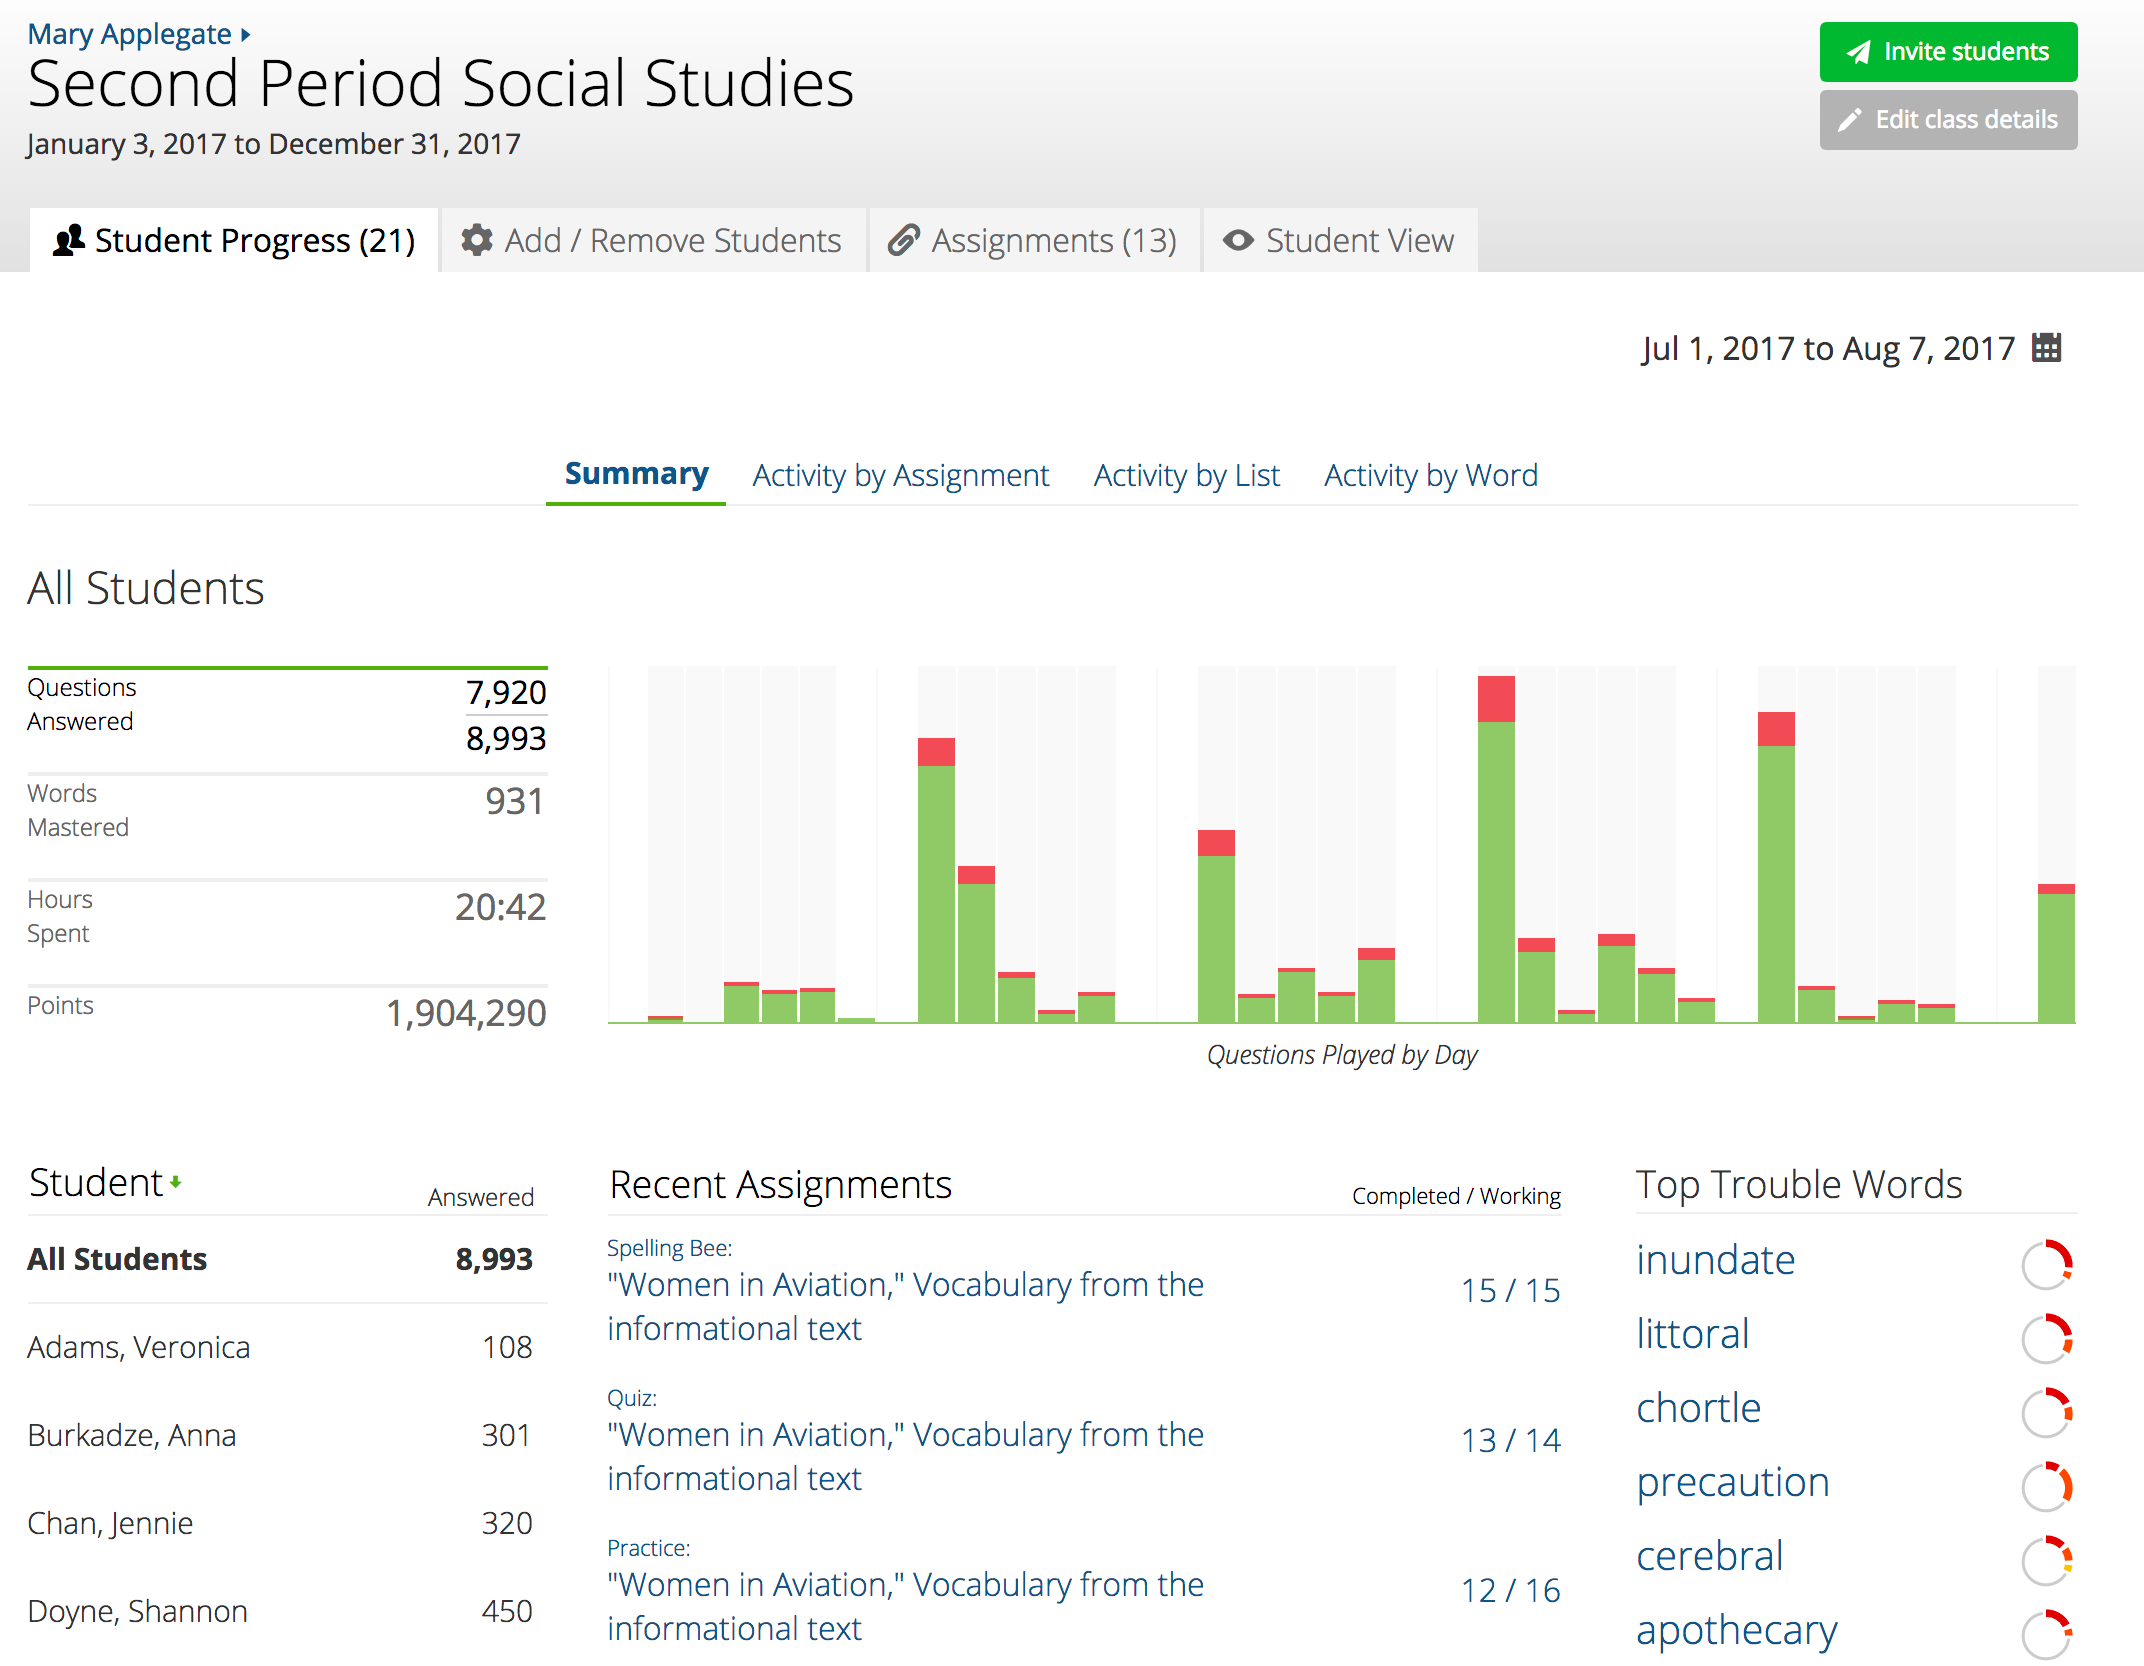
Task: Click the Invite students button
Action: 1947,52
